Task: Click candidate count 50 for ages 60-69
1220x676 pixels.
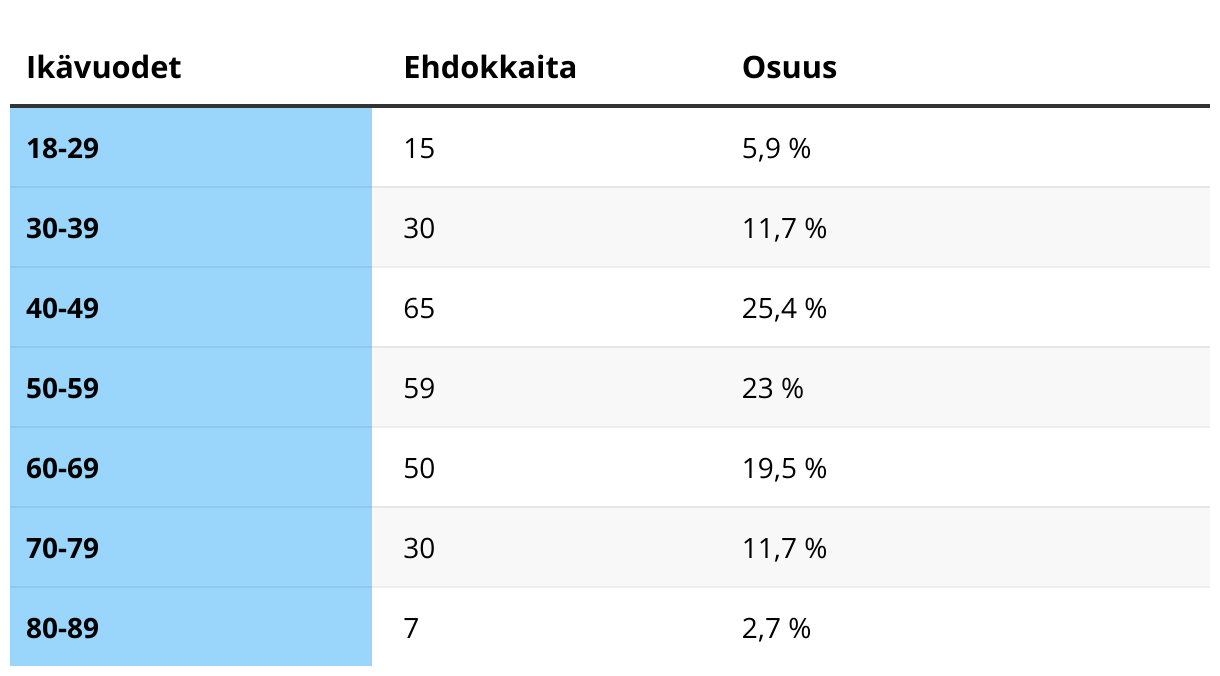Action: 419,469
